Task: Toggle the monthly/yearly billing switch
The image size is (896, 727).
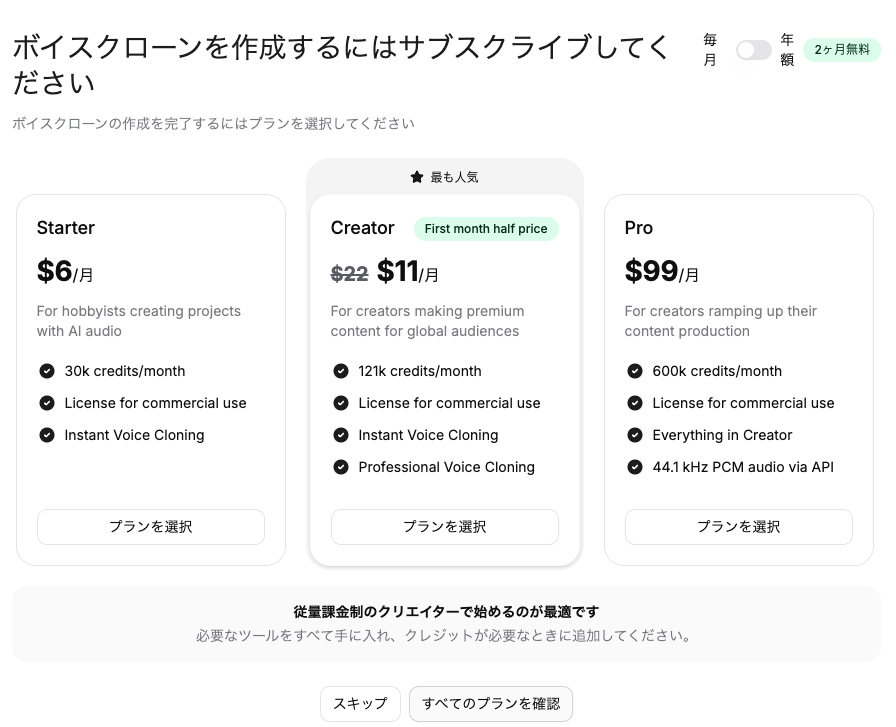Action: point(754,50)
